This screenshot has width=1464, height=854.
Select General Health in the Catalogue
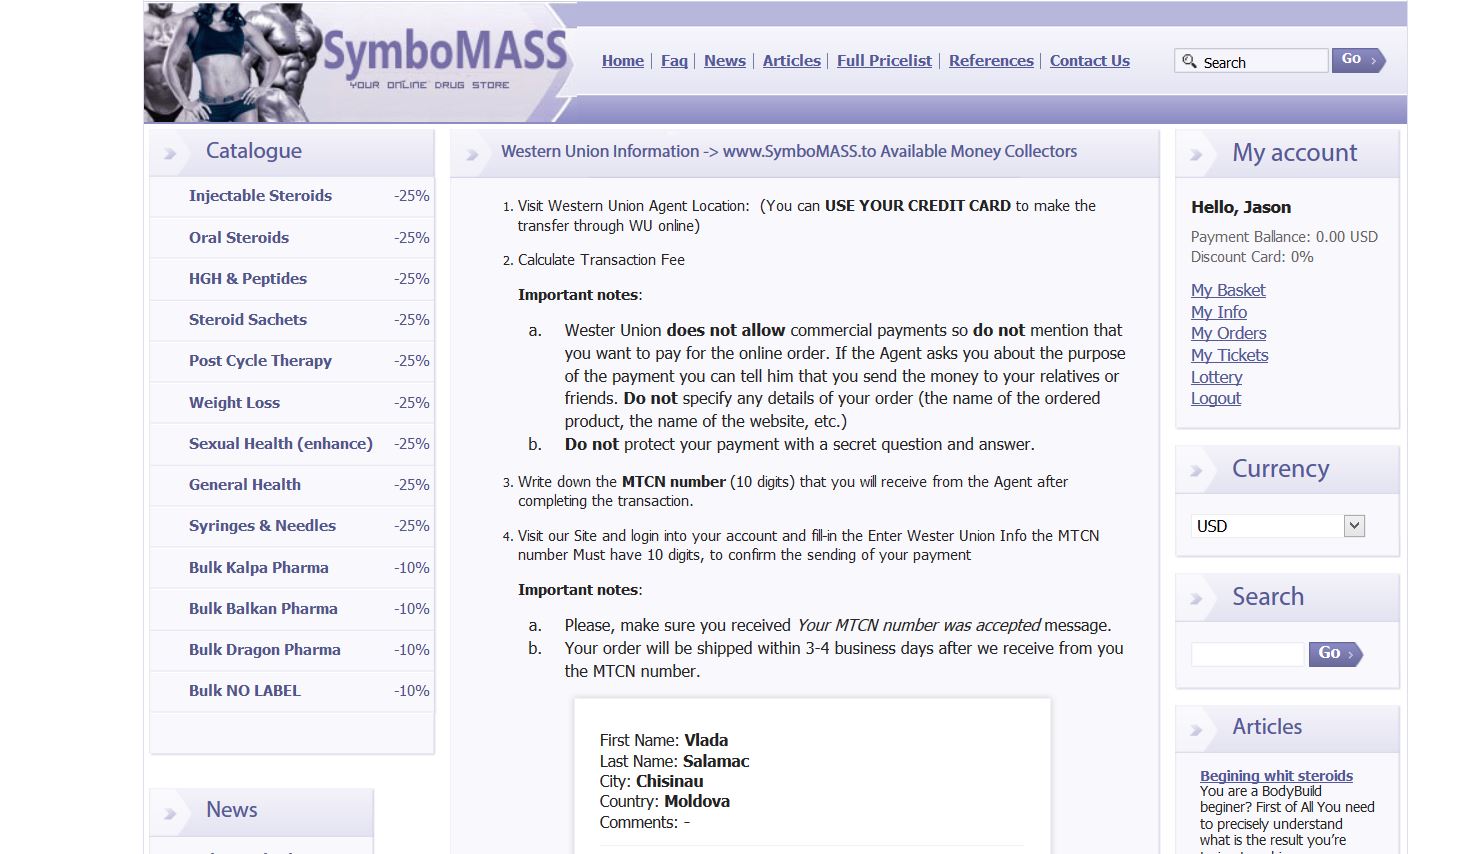coord(244,484)
